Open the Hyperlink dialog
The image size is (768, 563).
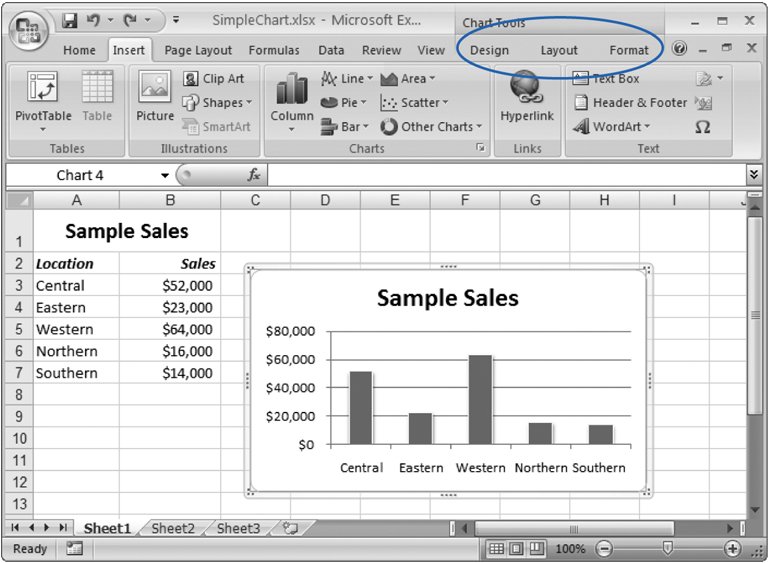pyautogui.click(x=527, y=98)
